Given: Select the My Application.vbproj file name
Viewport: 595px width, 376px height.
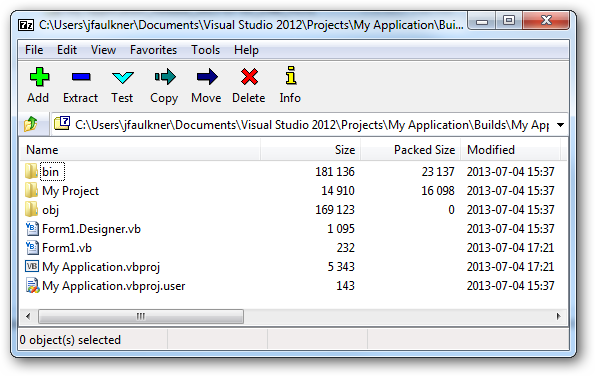Looking at the screenshot, I should pyautogui.click(x=101, y=267).
